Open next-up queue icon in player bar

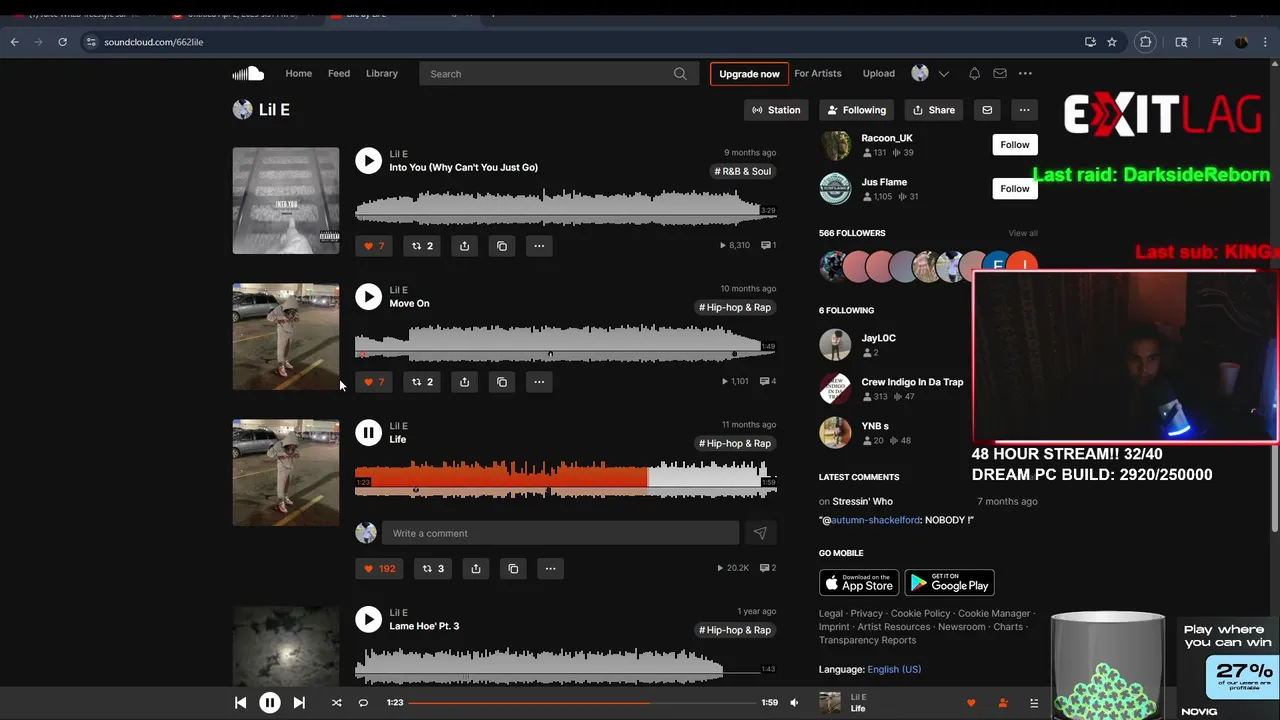tap(1034, 703)
